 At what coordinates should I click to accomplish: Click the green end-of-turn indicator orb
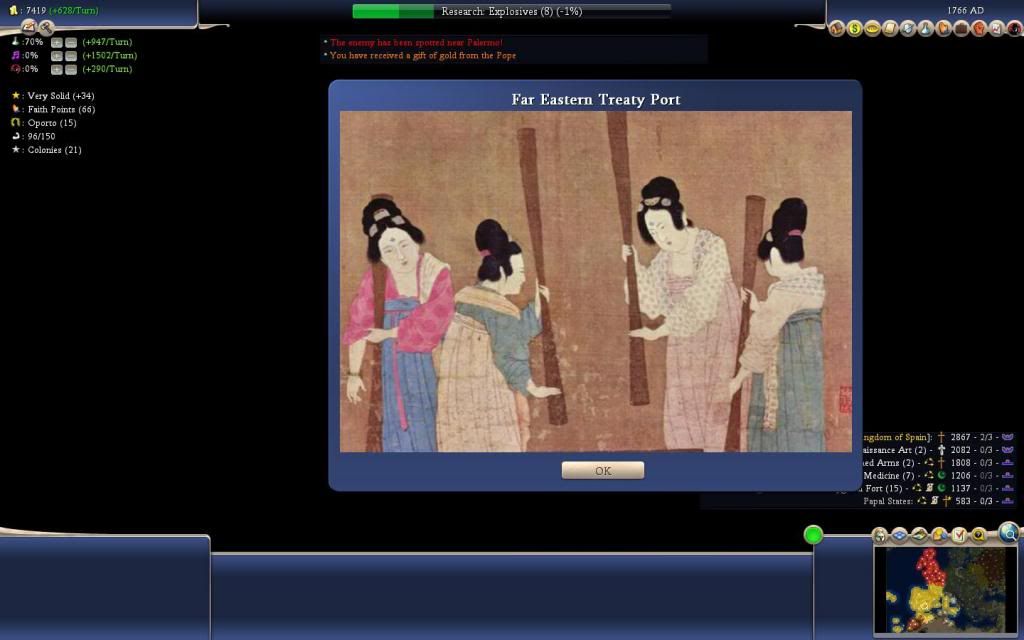coord(812,535)
